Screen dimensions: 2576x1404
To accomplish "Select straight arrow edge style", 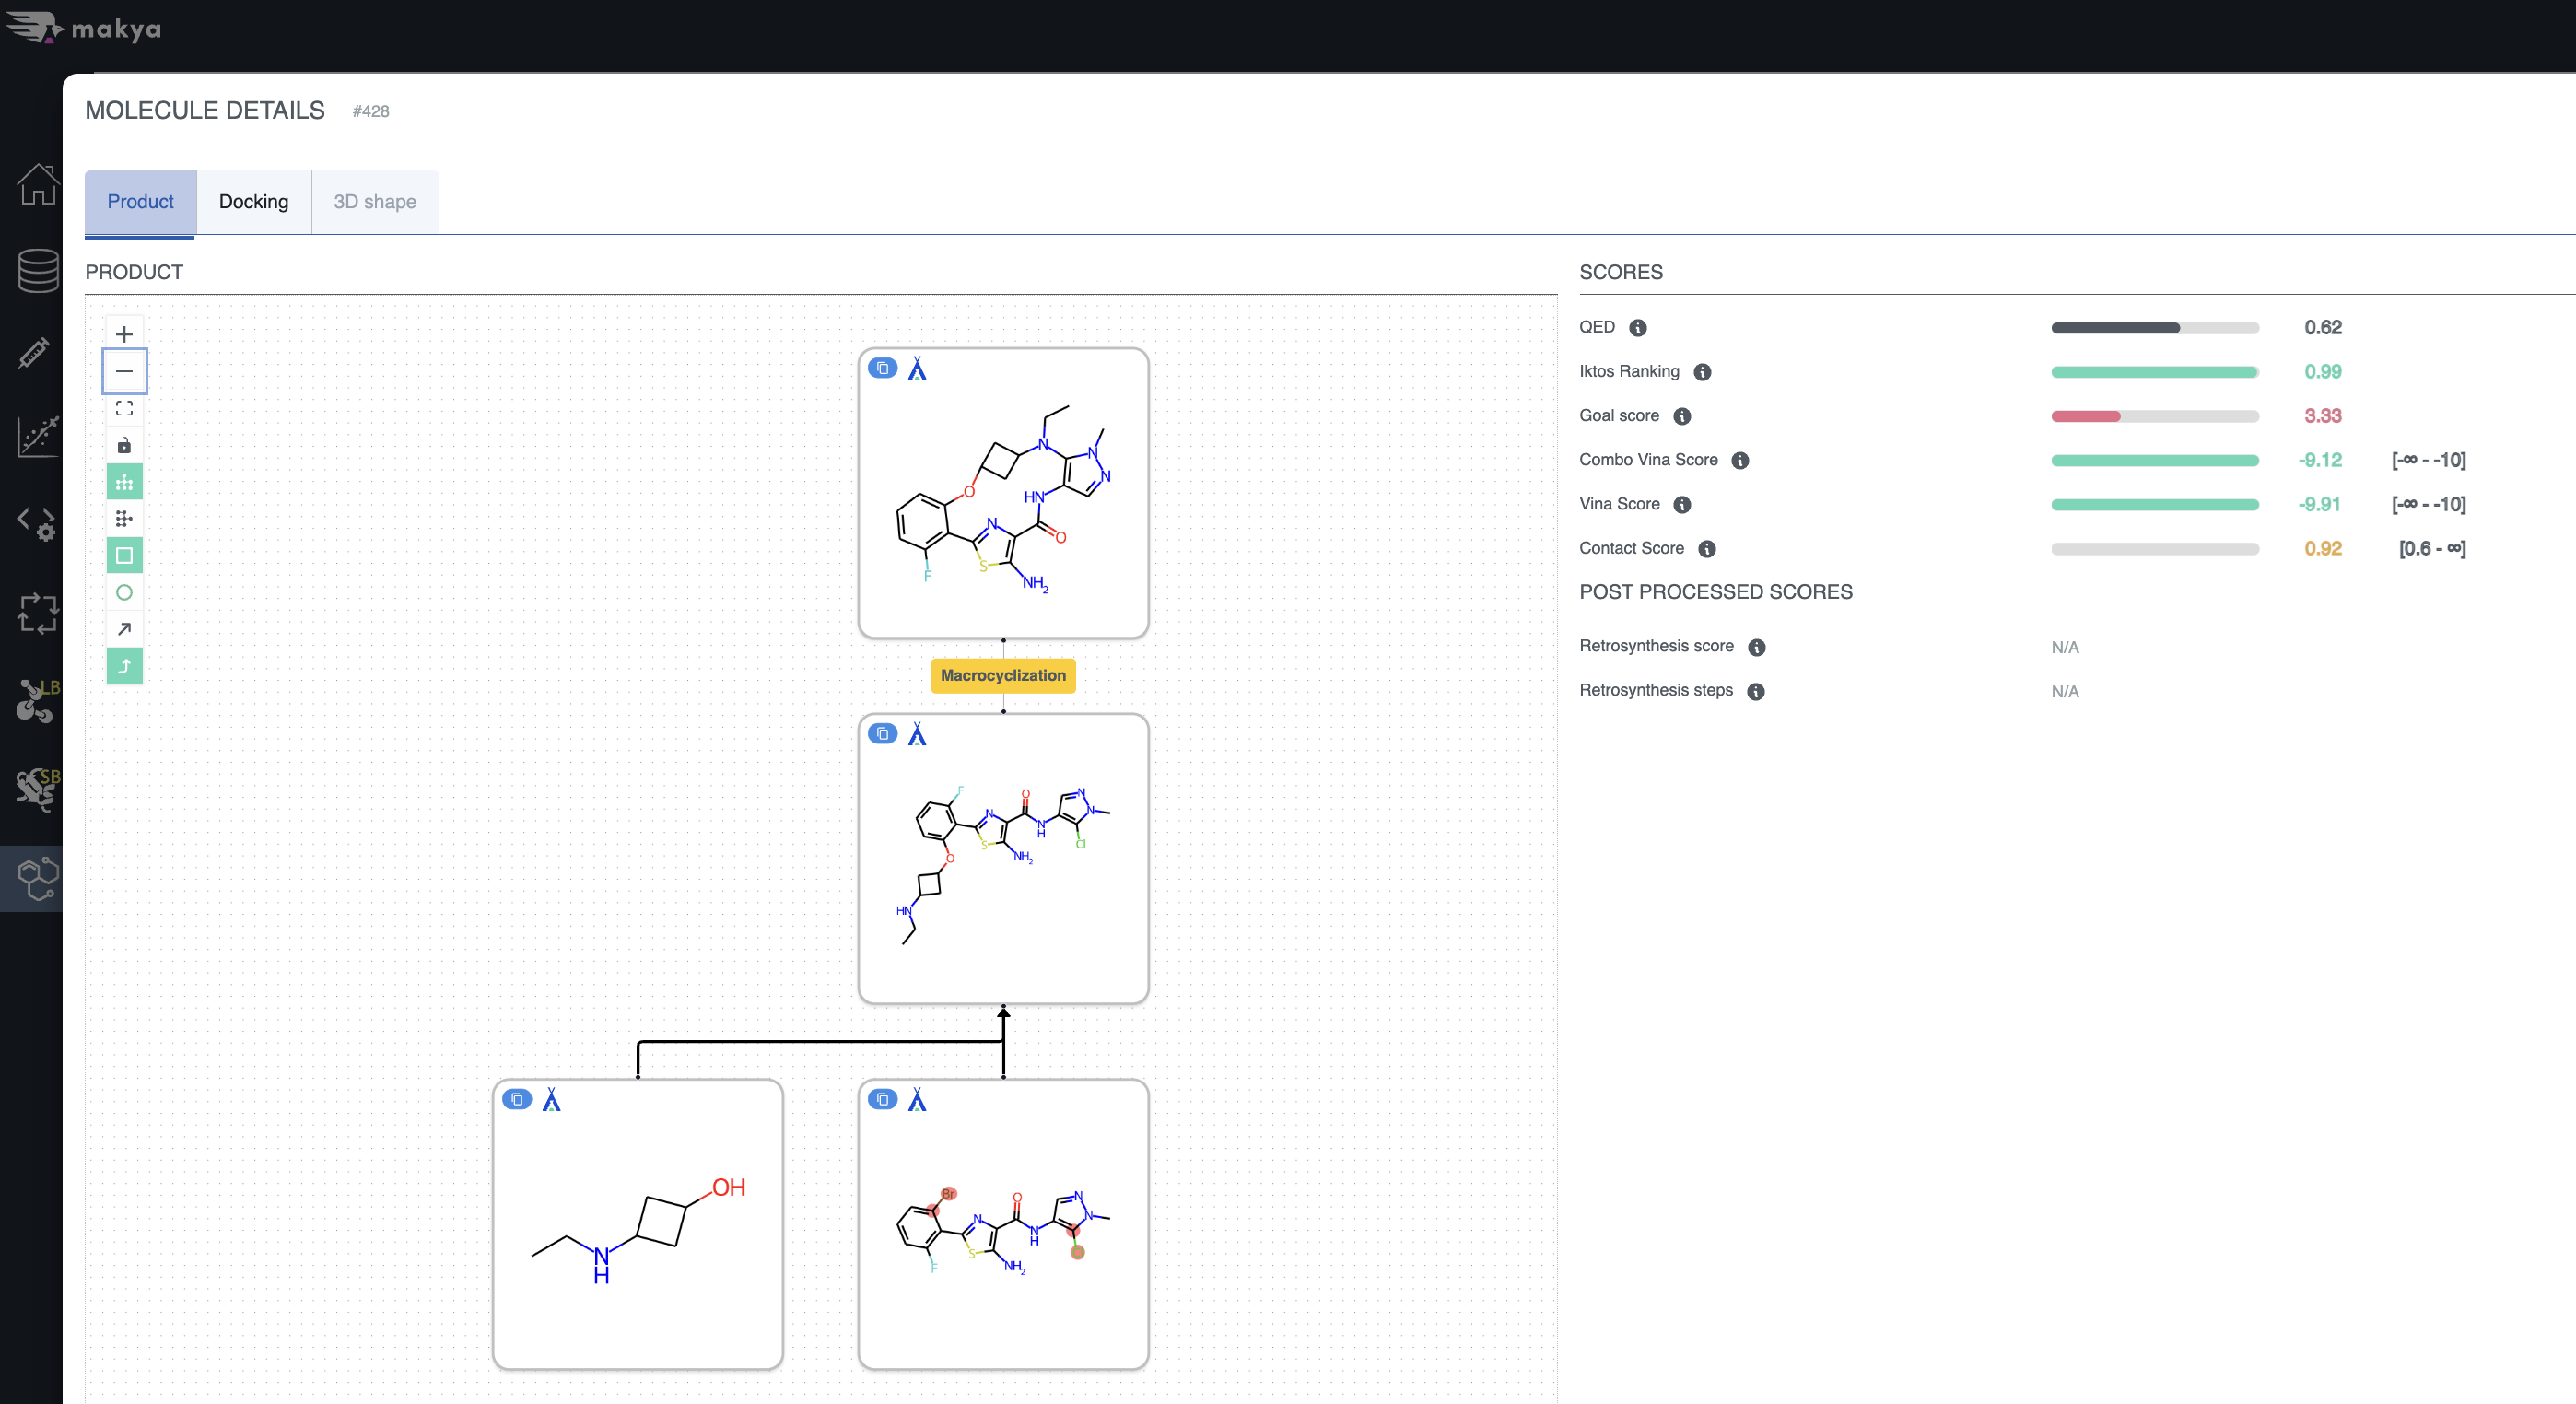I will click(124, 629).
